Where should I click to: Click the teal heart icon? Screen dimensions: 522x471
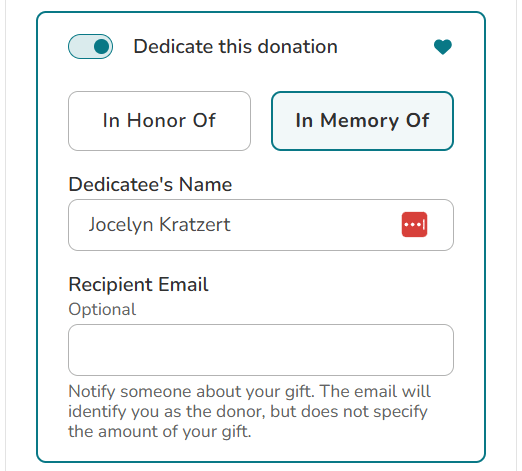tap(443, 47)
